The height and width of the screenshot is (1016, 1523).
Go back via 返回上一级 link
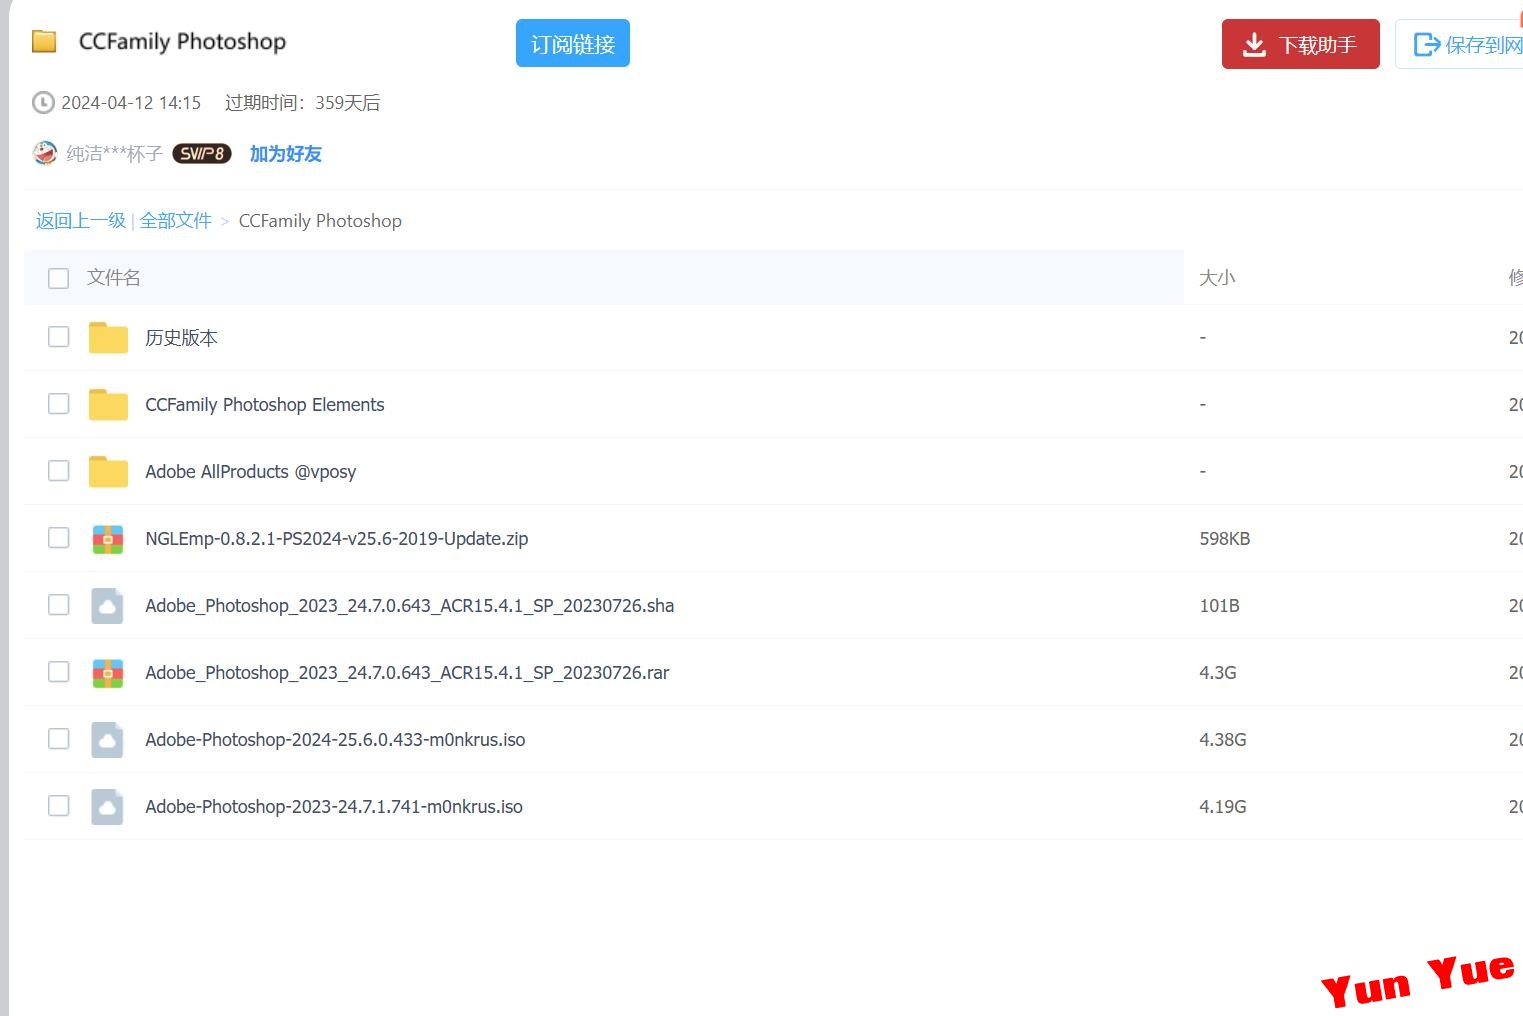click(x=81, y=221)
